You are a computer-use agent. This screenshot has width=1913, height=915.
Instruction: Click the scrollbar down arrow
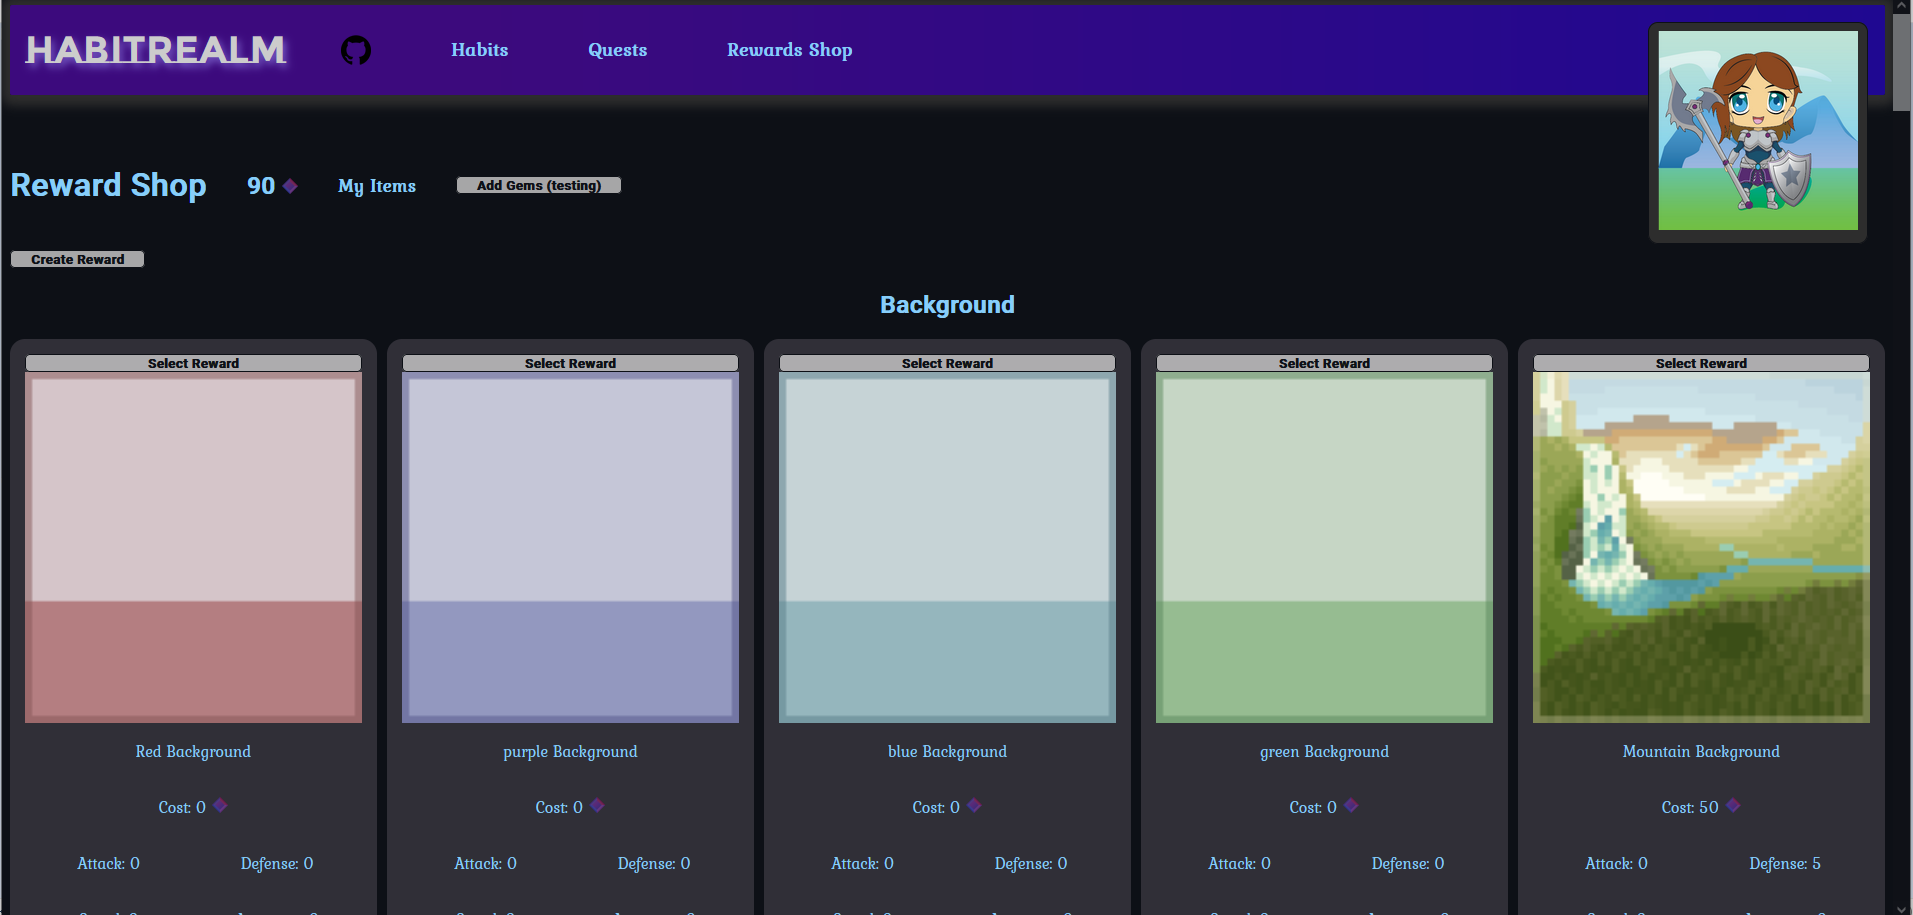point(1902,908)
